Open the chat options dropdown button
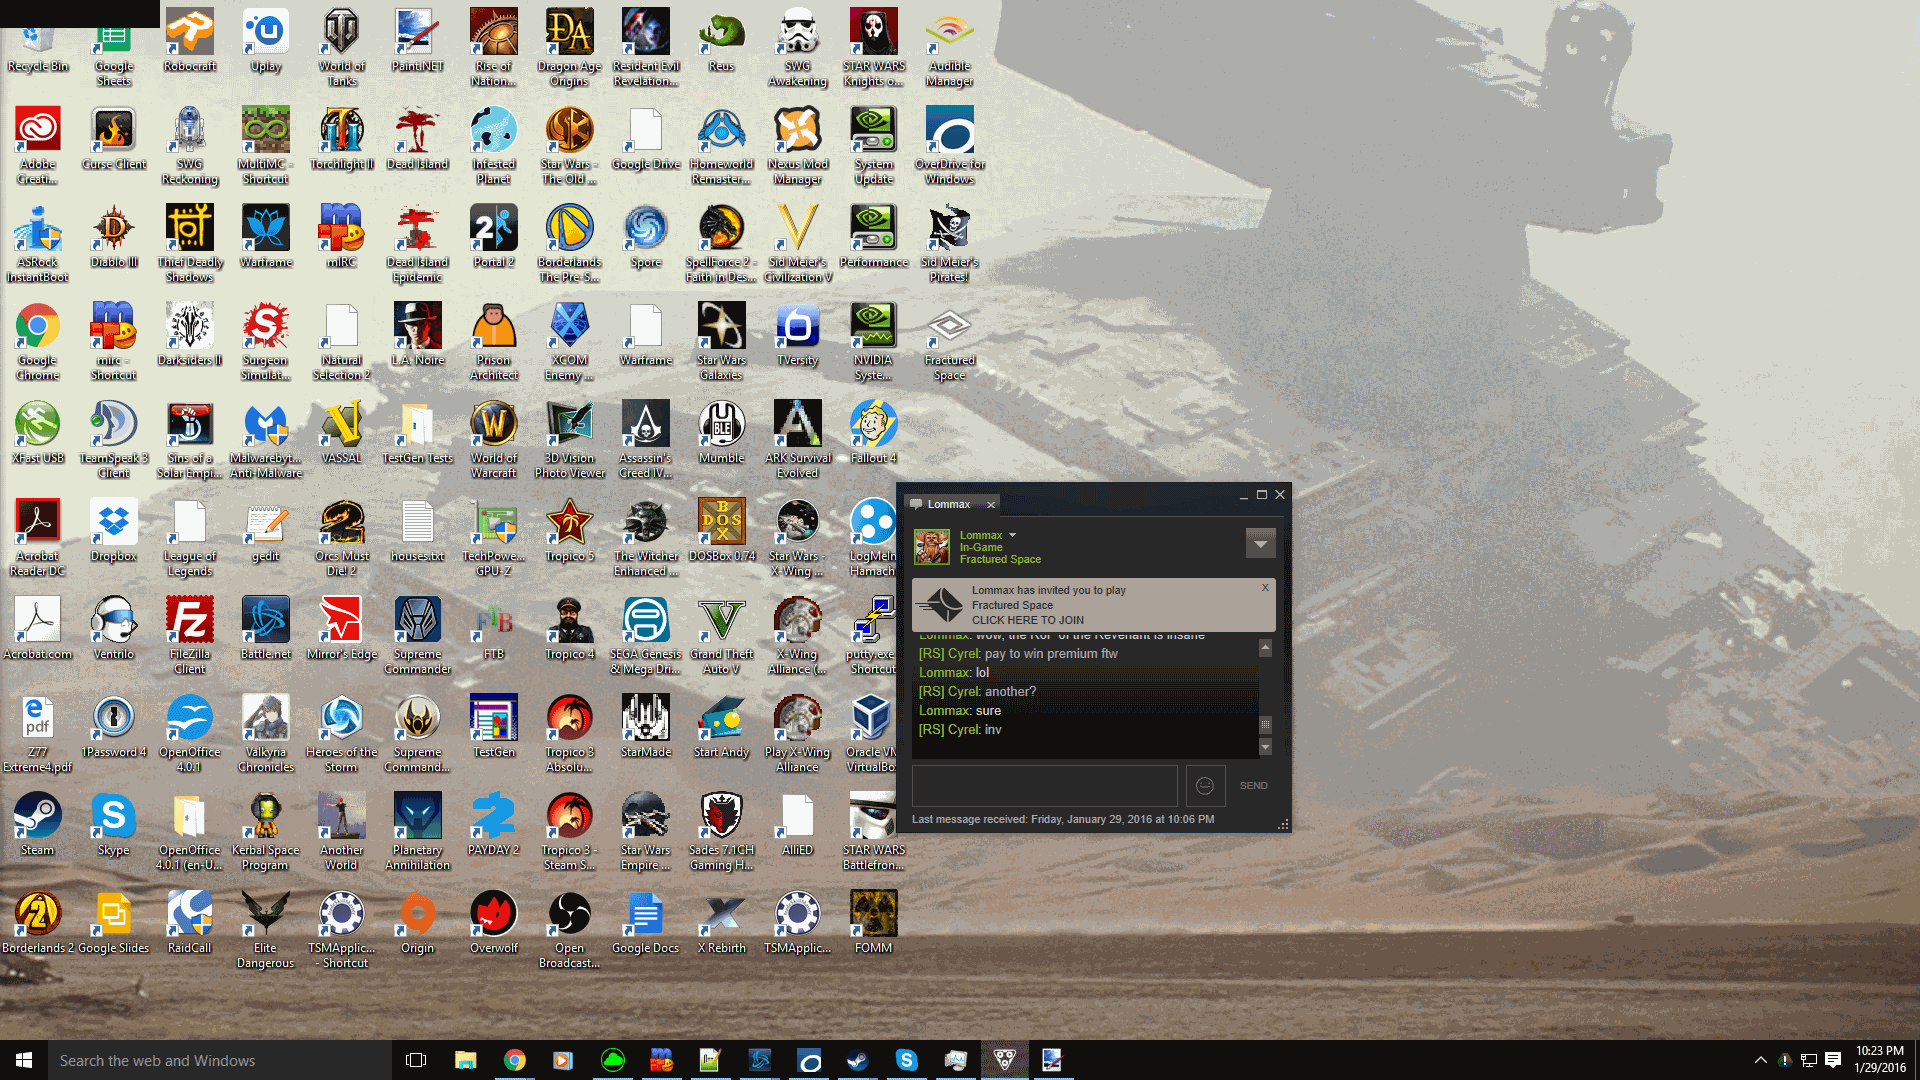The width and height of the screenshot is (1920, 1080). click(x=1260, y=544)
